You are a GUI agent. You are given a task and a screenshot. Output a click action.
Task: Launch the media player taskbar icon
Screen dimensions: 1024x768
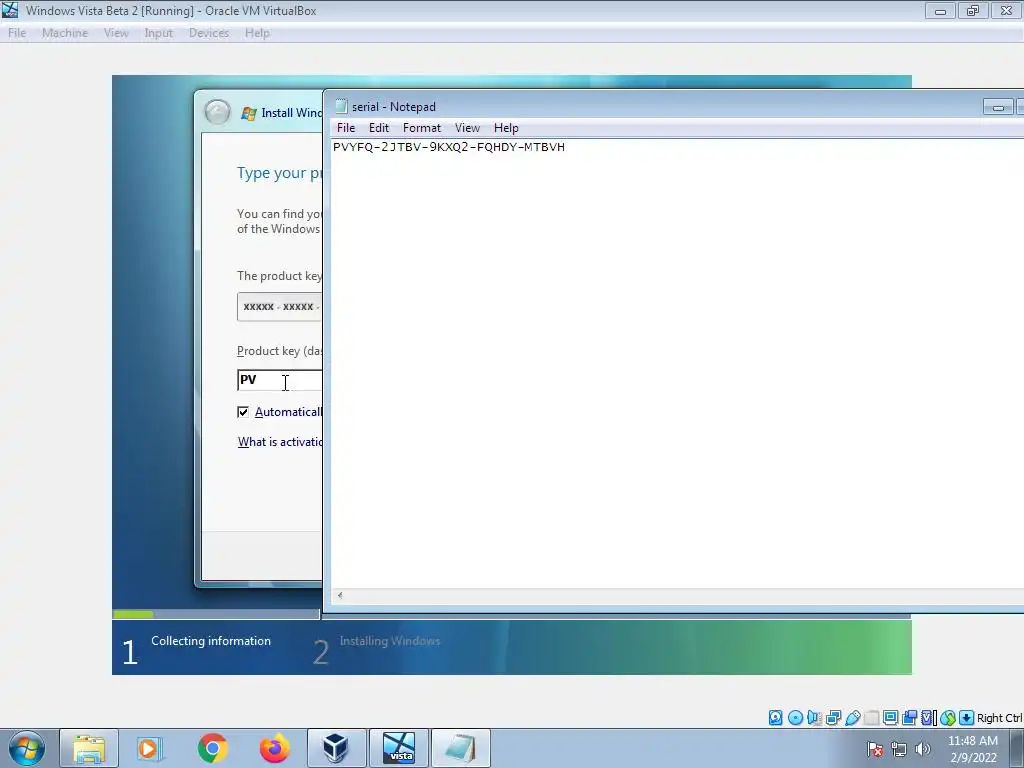pyautogui.click(x=150, y=748)
